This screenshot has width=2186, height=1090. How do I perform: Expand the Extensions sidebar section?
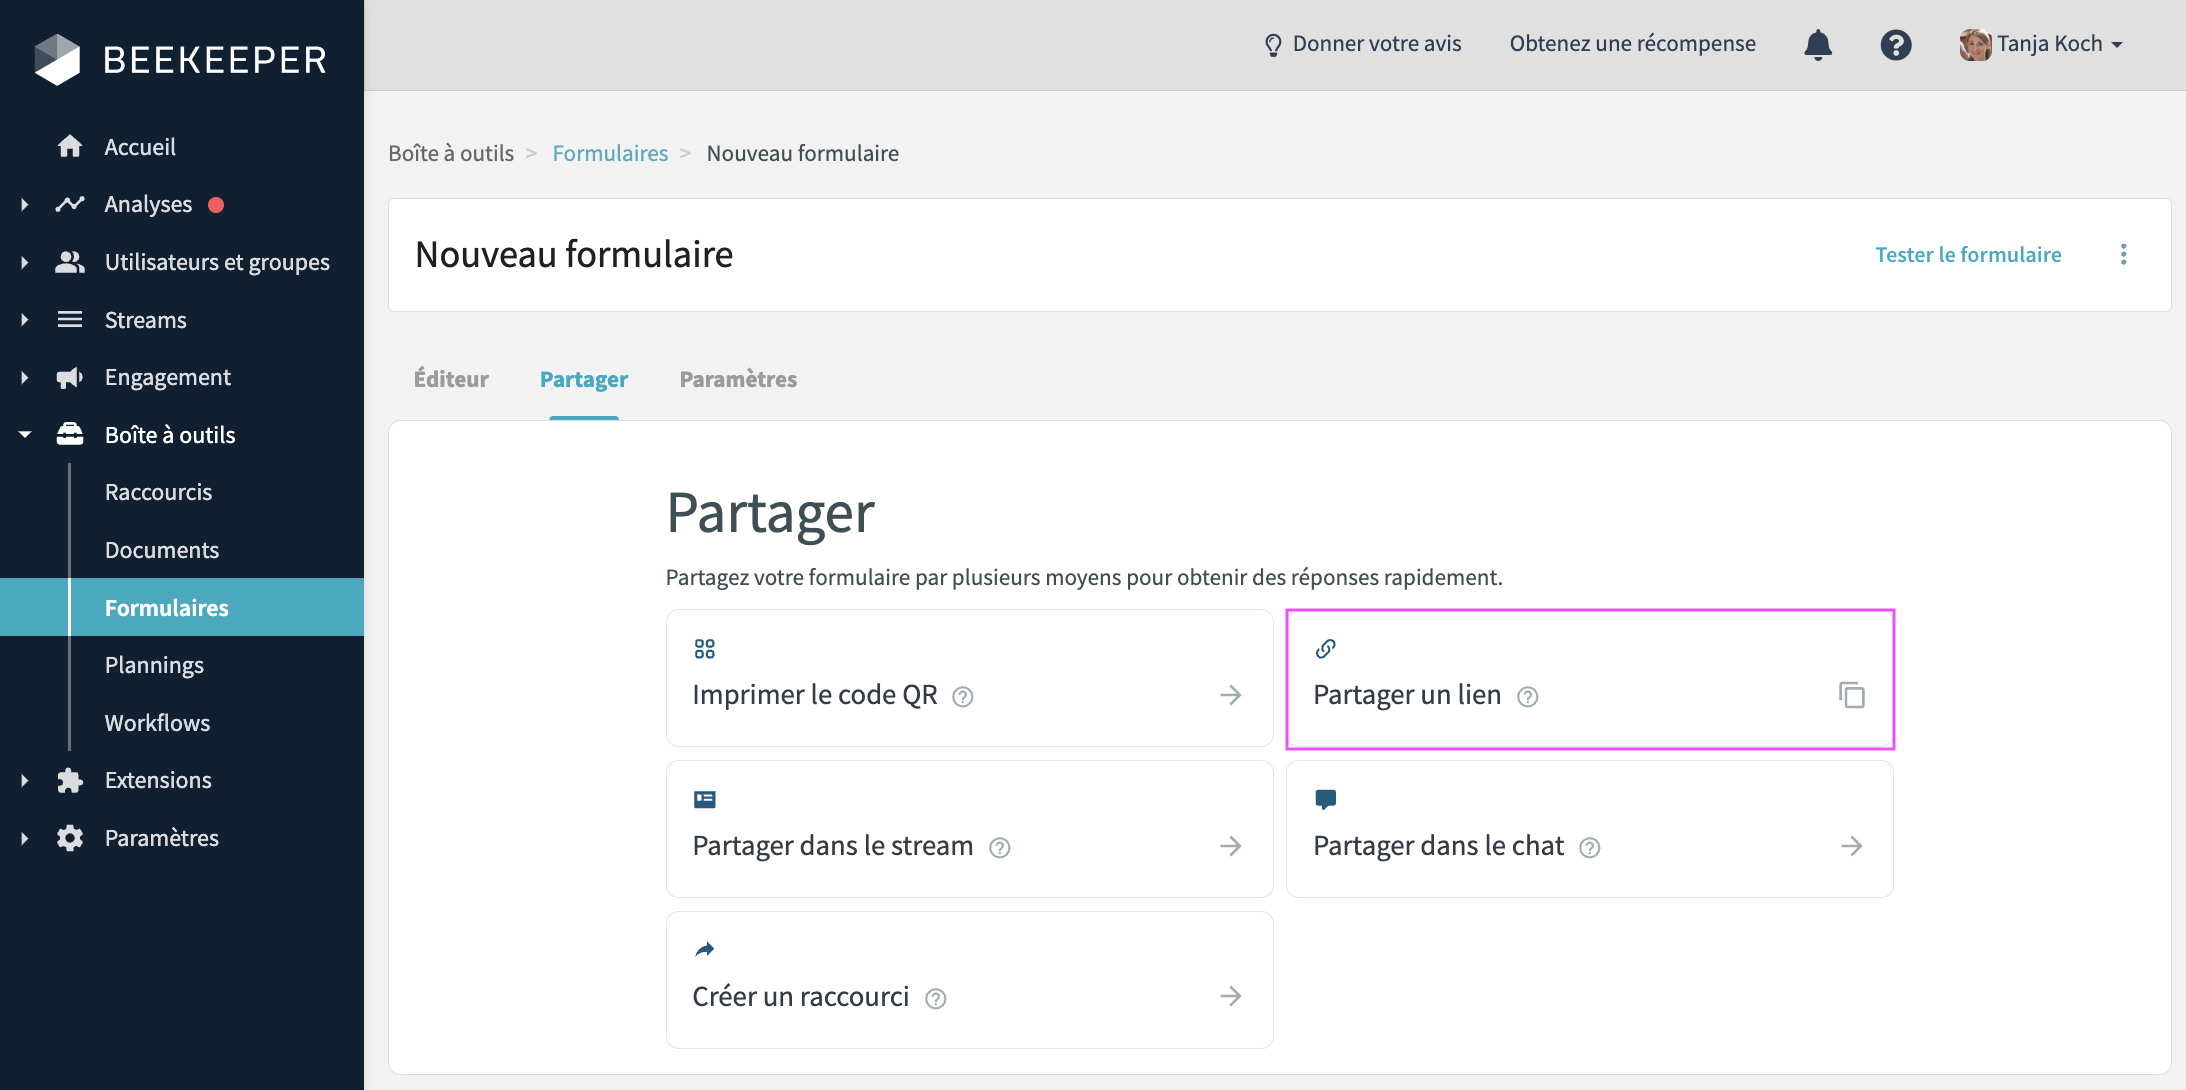[x=25, y=781]
